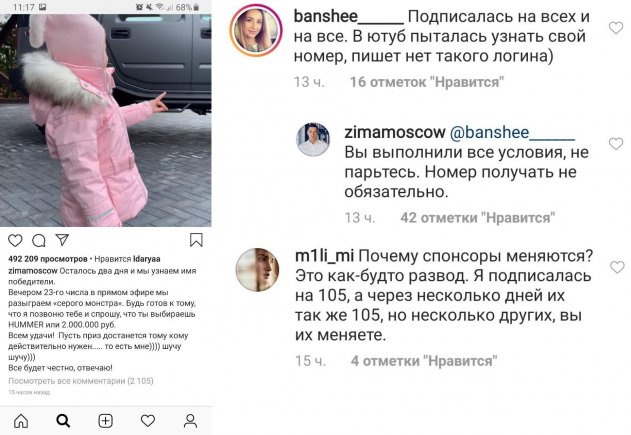Open zimamoscow avatar in reply
The image size is (631, 435).
[x=313, y=139]
